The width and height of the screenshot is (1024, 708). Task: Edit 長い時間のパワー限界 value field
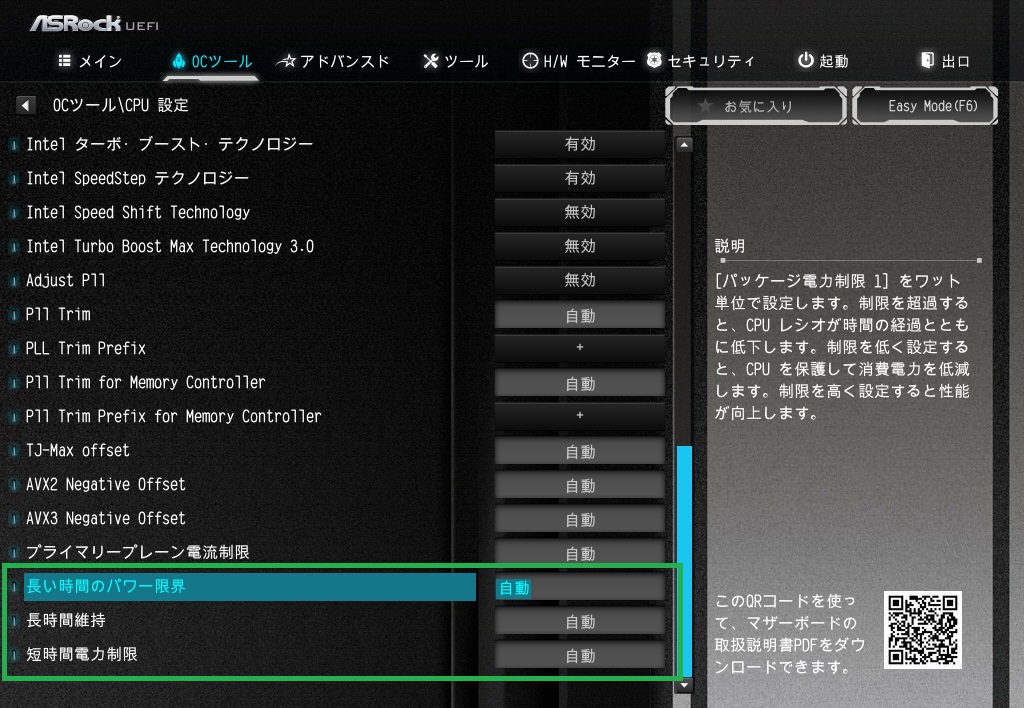[x=580, y=587]
